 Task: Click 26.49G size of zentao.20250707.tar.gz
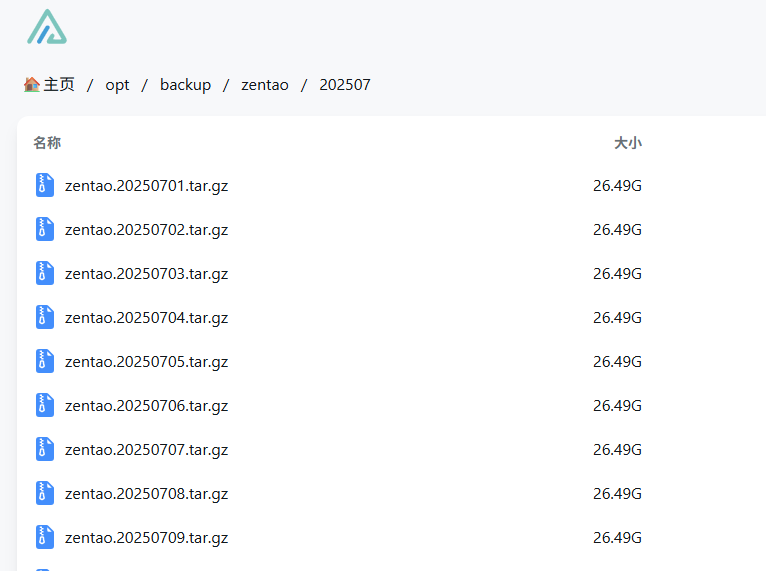click(x=617, y=449)
